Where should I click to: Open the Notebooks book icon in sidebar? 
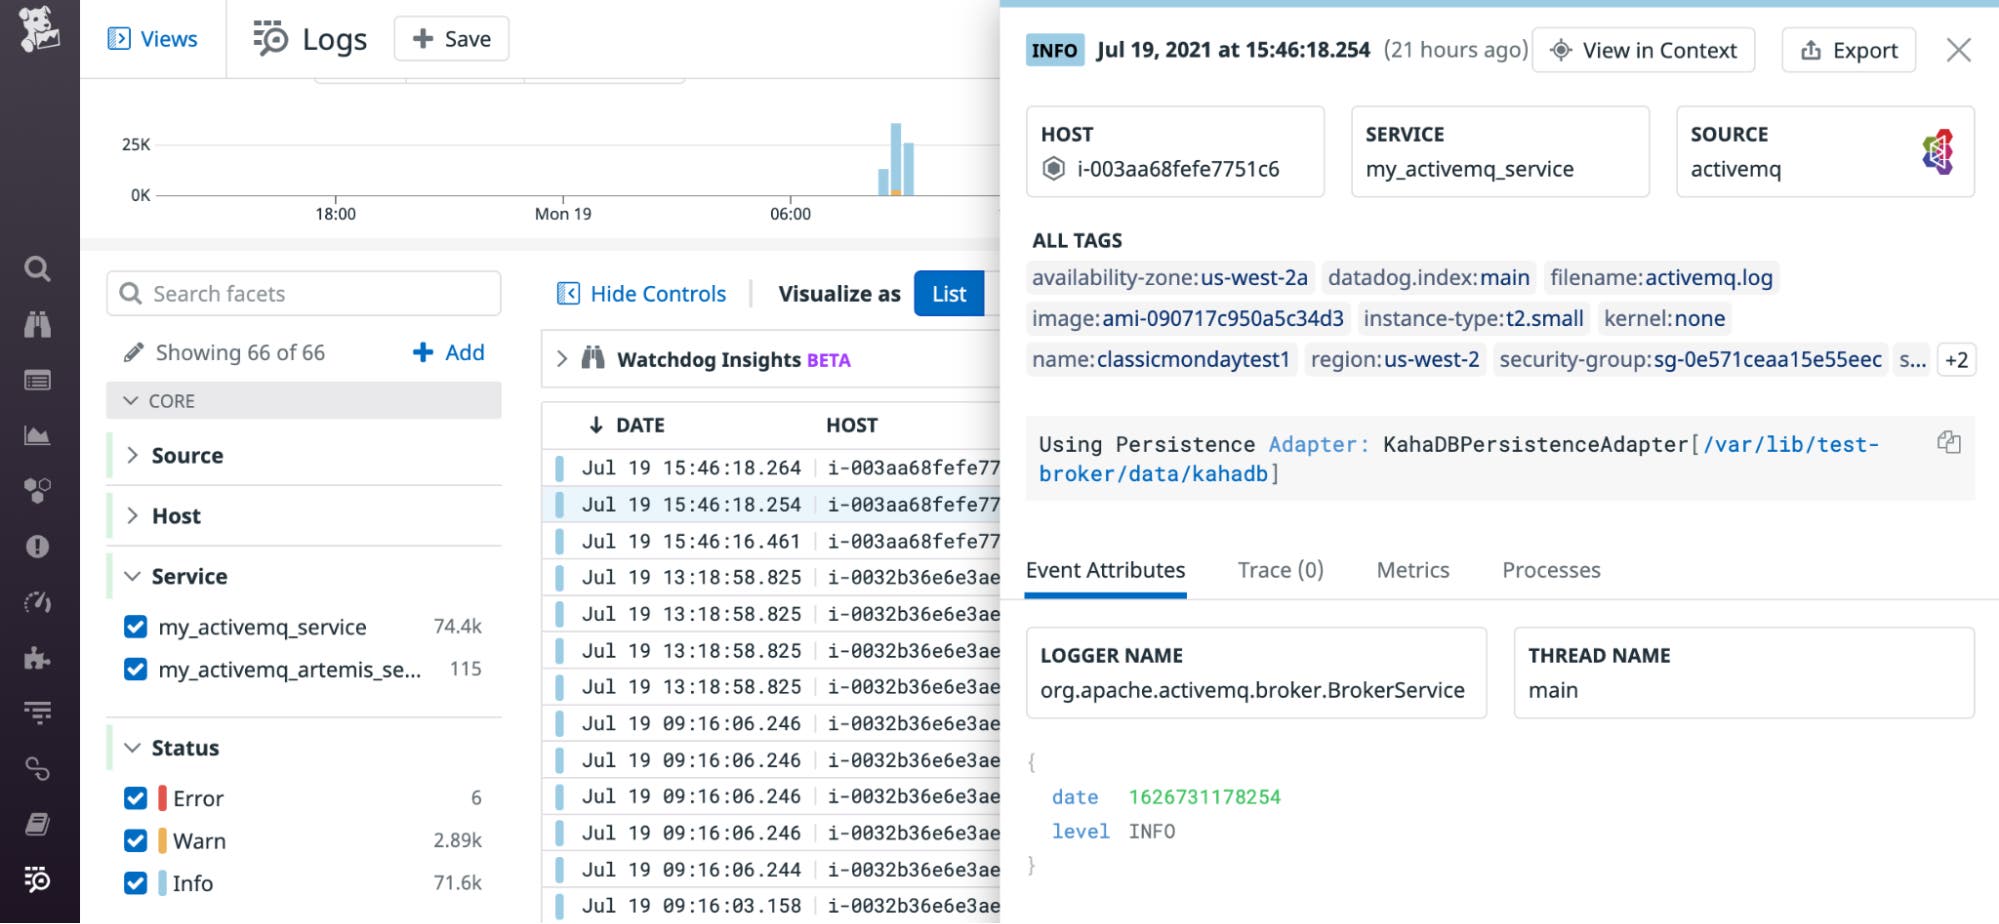pos(37,825)
